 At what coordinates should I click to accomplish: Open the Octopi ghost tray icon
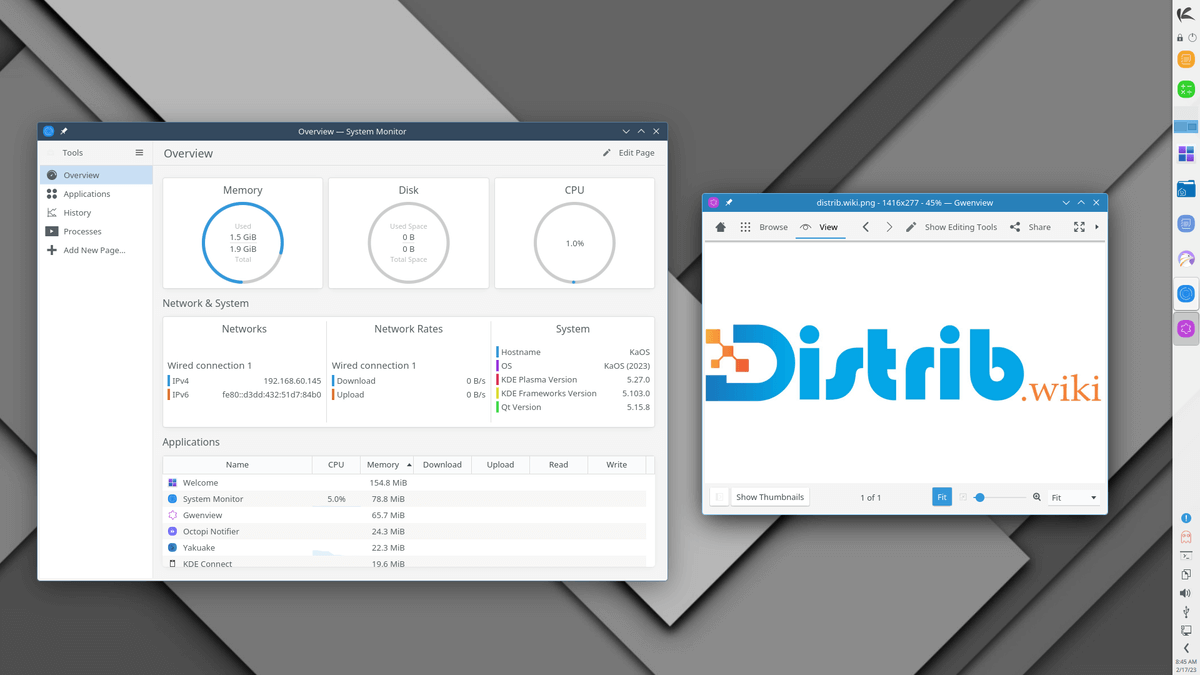(1186, 537)
